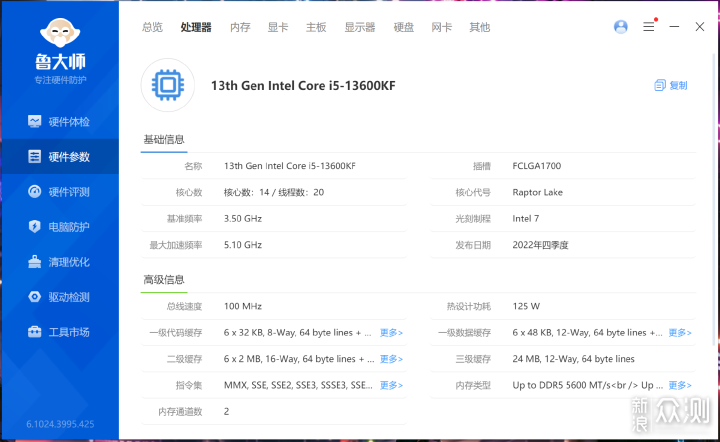Click 更多 for 指令集
Viewport: 720px width, 442px height.
[x=391, y=385]
